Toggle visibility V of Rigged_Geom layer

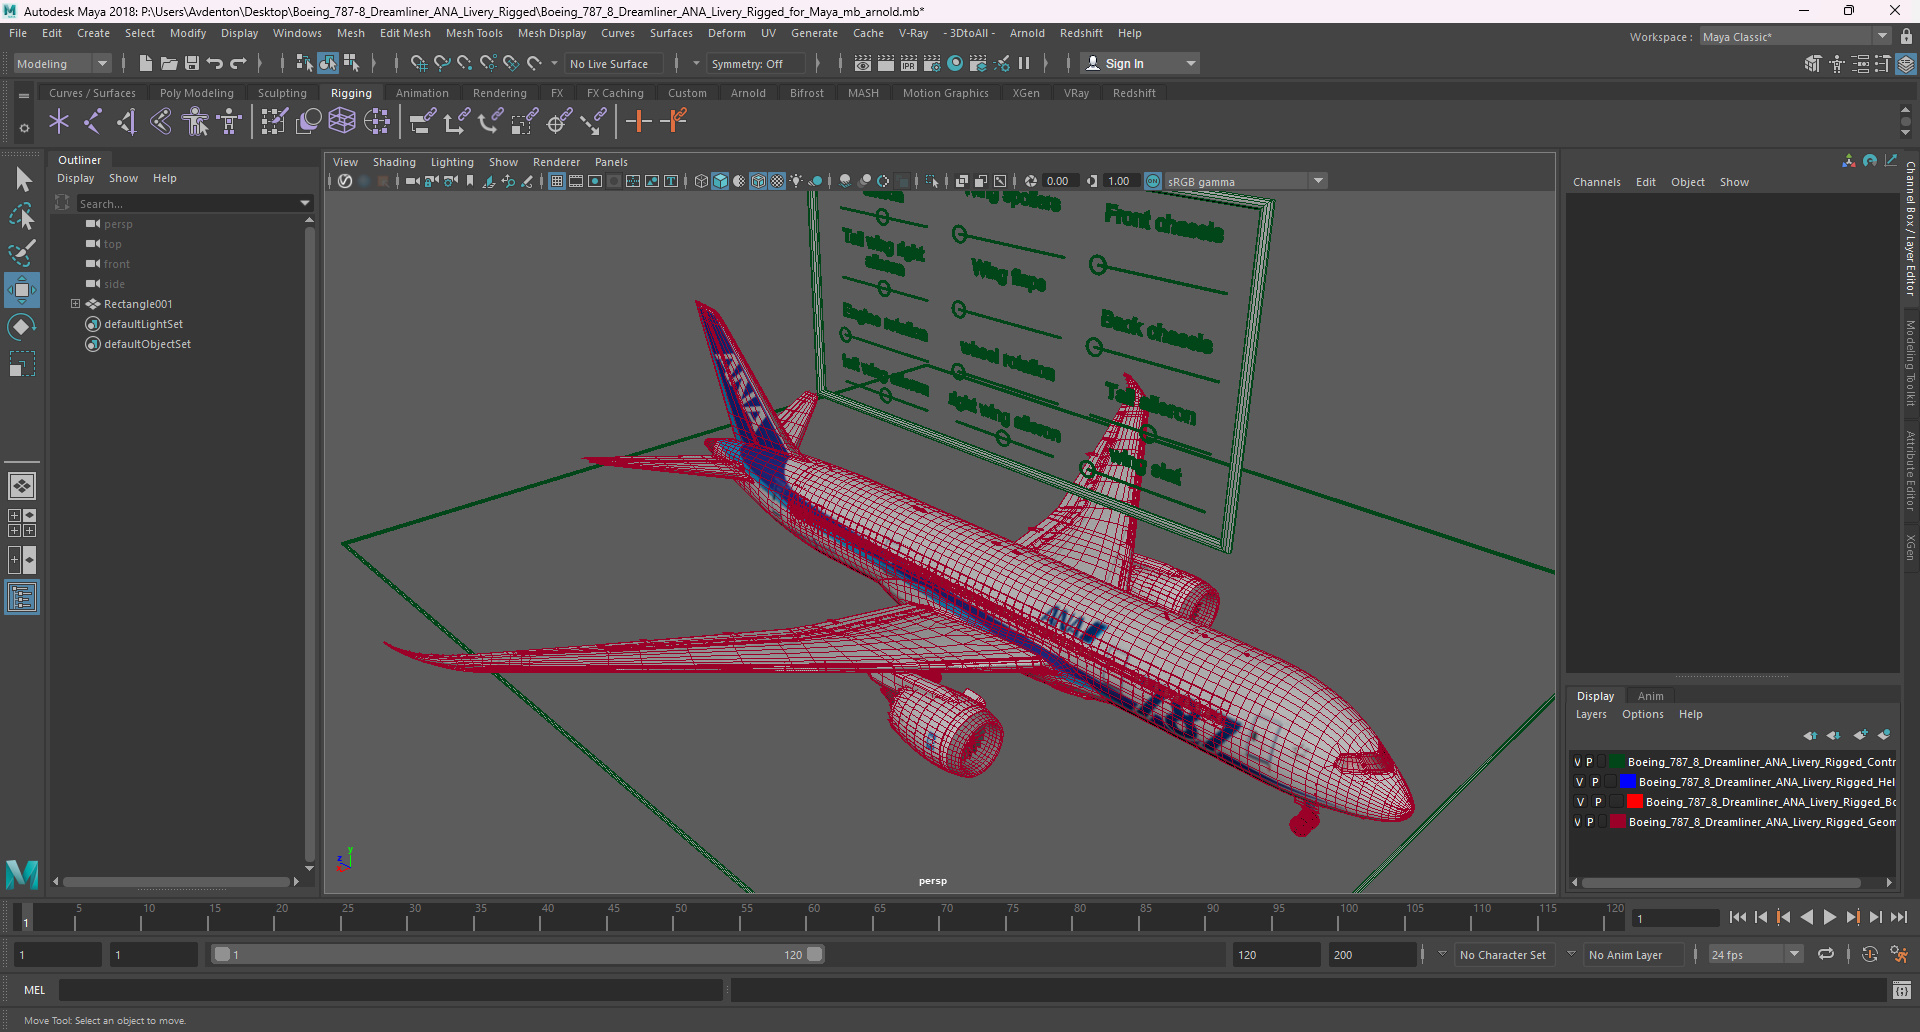click(1578, 822)
